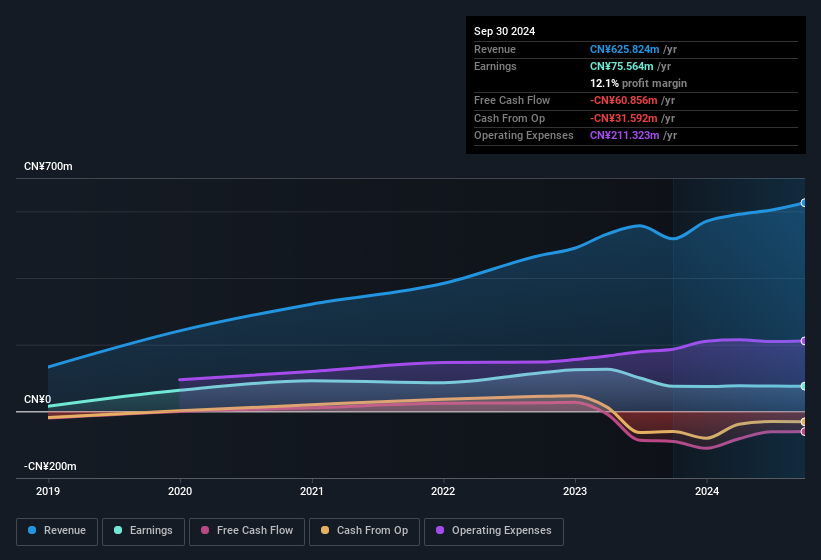Toggle Operating Expenses in the legend
Viewport: 821px width, 560px height.
click(x=494, y=531)
